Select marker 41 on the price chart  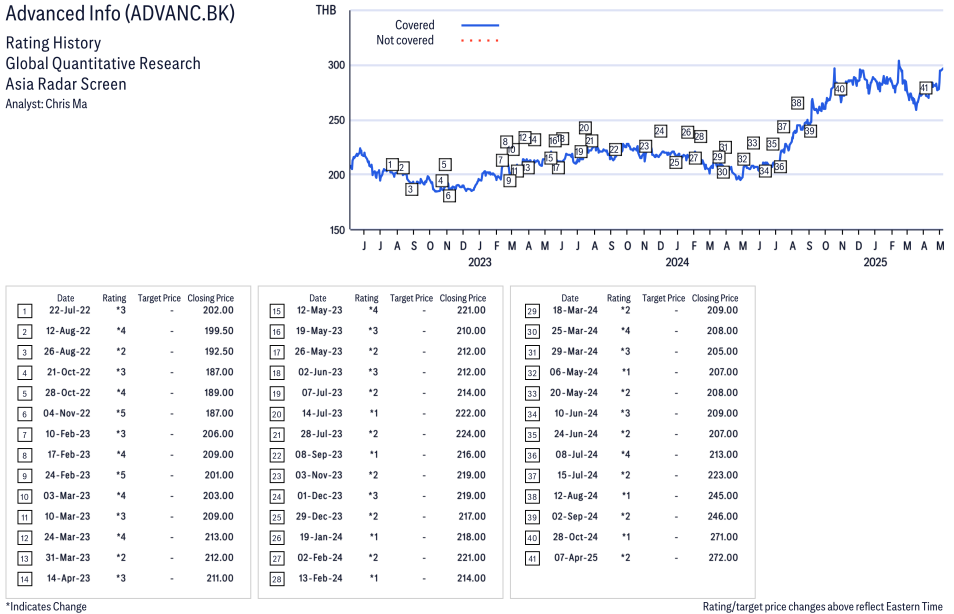[925, 88]
